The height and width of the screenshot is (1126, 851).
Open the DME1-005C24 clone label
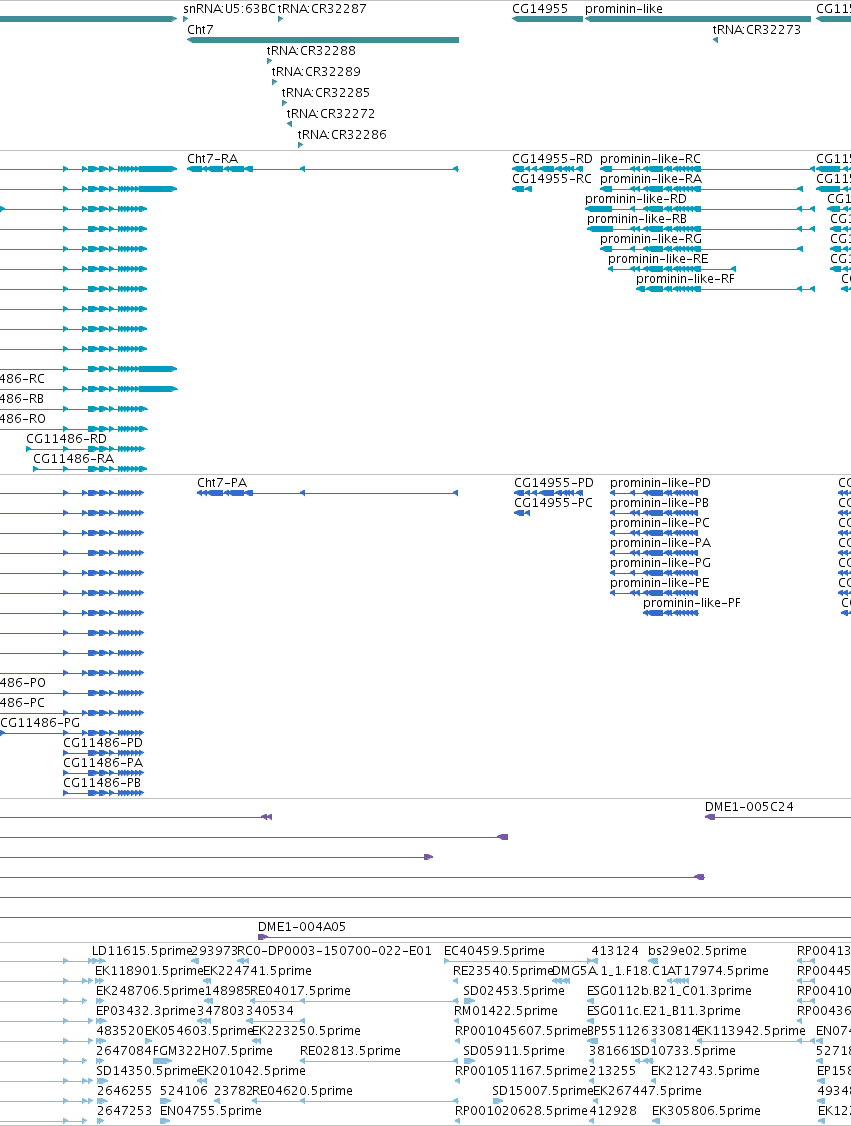click(x=750, y=806)
